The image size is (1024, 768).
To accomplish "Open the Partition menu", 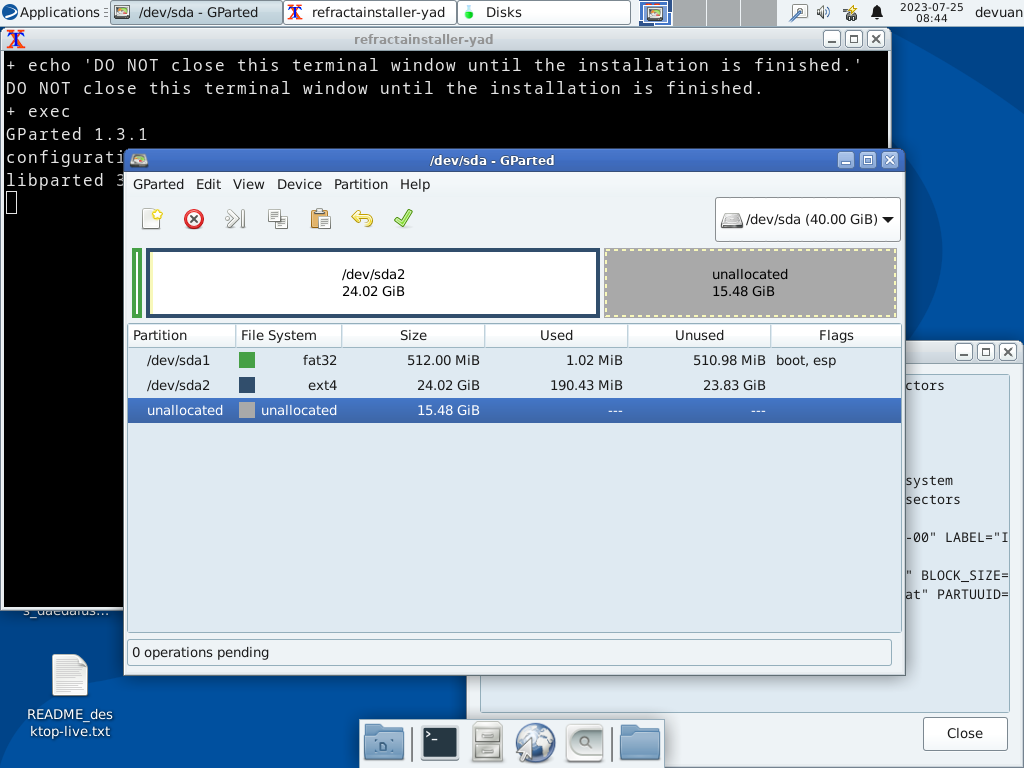I will pos(361,184).
